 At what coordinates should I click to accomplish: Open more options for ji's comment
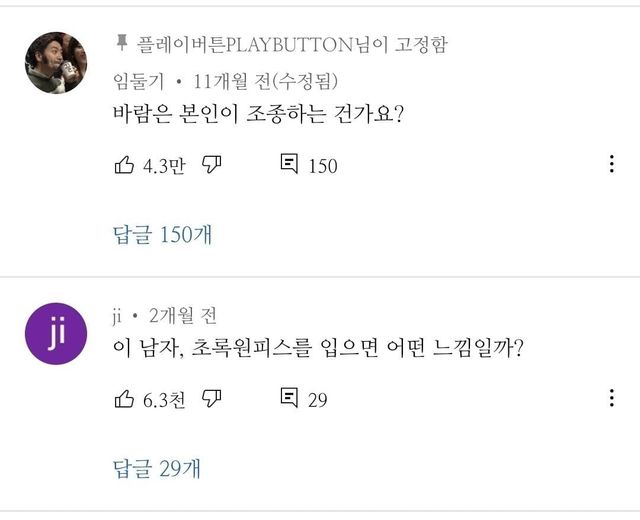[x=611, y=399]
